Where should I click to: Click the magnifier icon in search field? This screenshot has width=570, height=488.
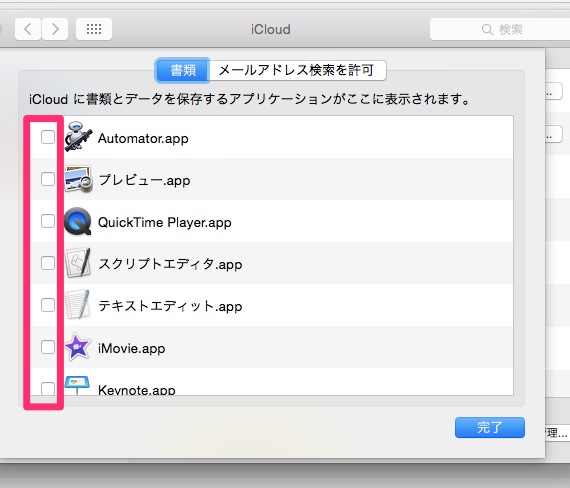point(487,29)
